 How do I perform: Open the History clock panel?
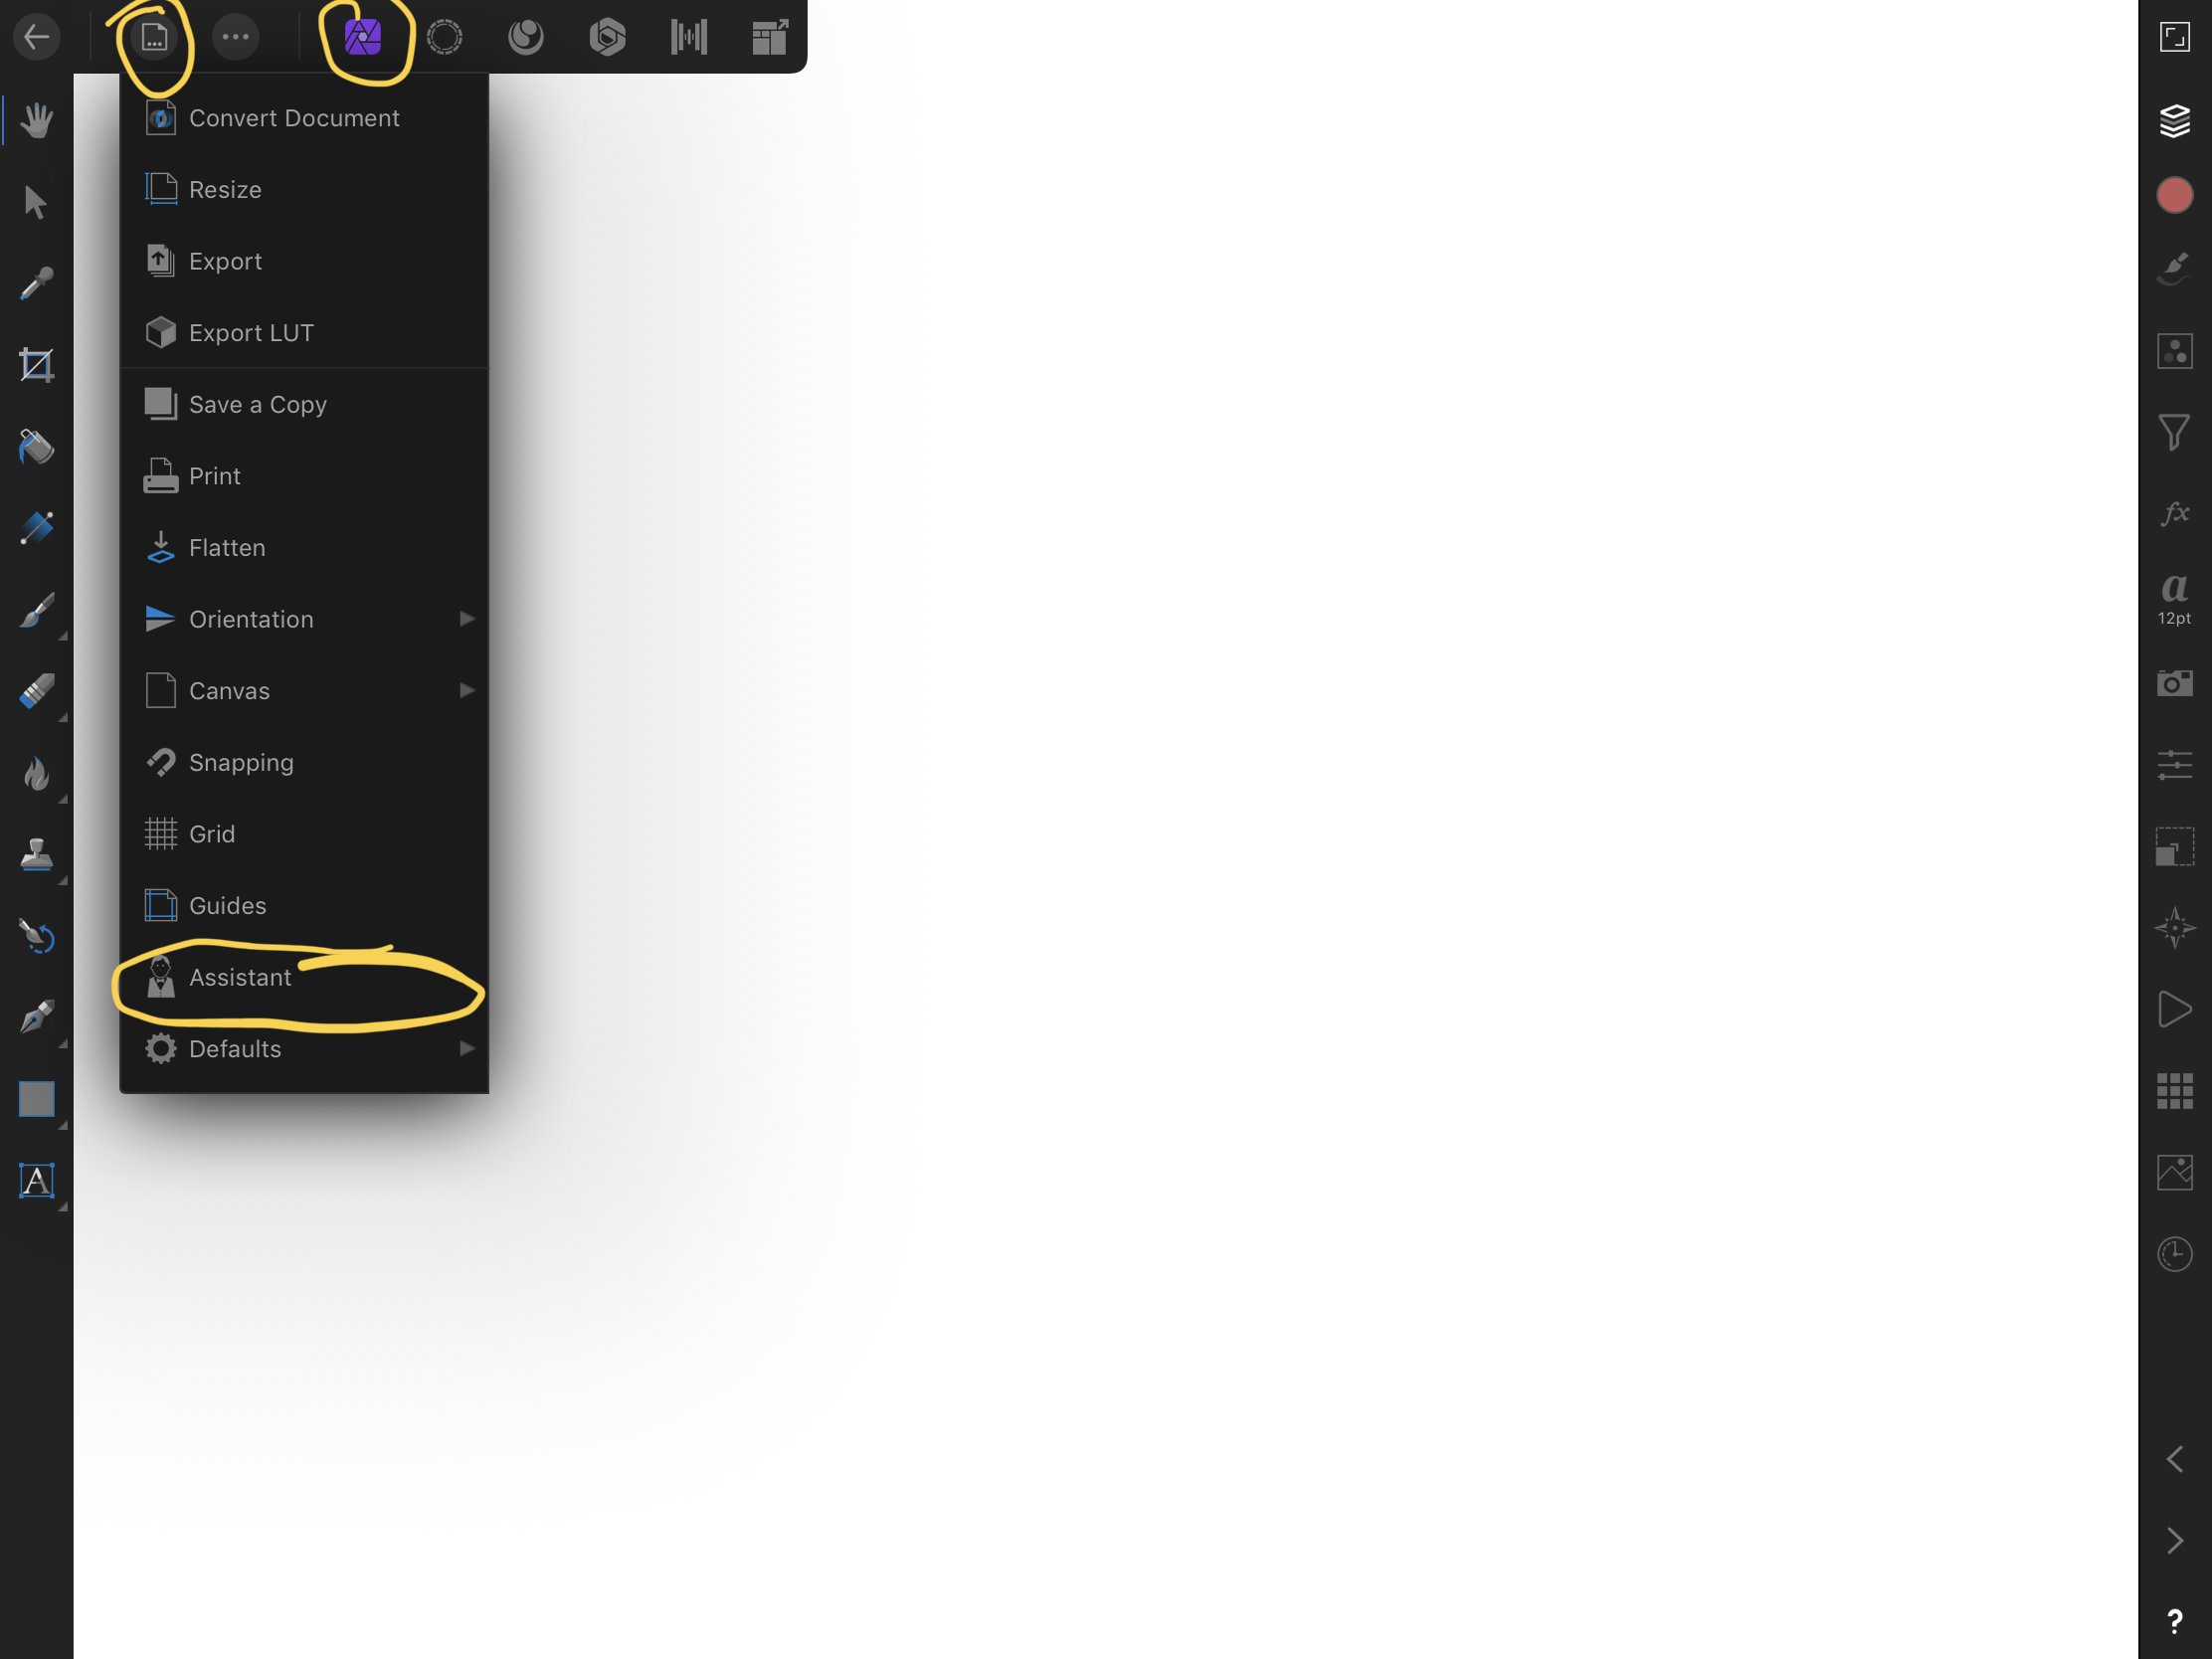(2174, 1254)
